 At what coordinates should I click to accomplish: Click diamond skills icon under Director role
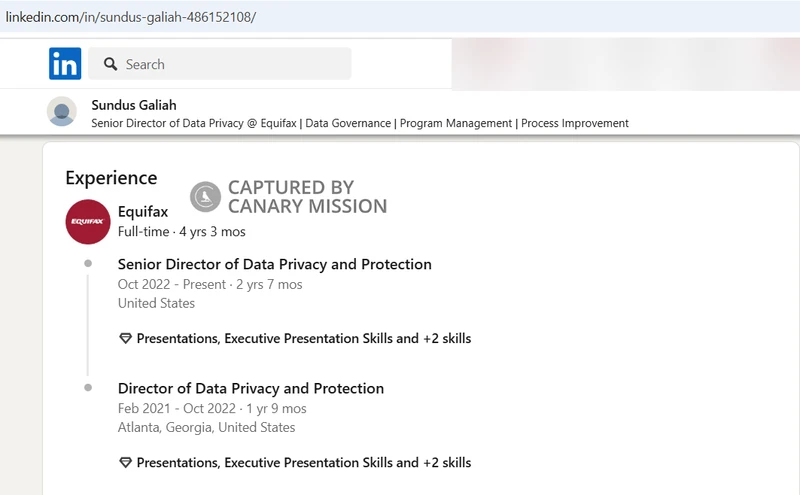point(125,463)
